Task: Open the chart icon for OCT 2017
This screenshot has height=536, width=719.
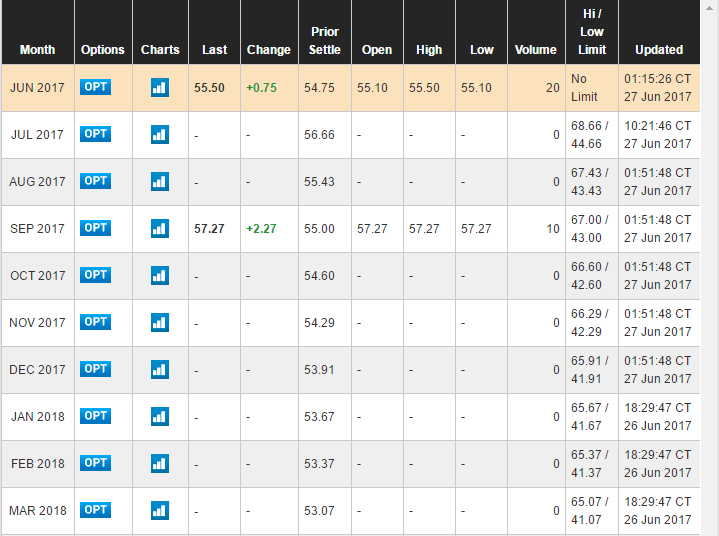Action: (160, 276)
